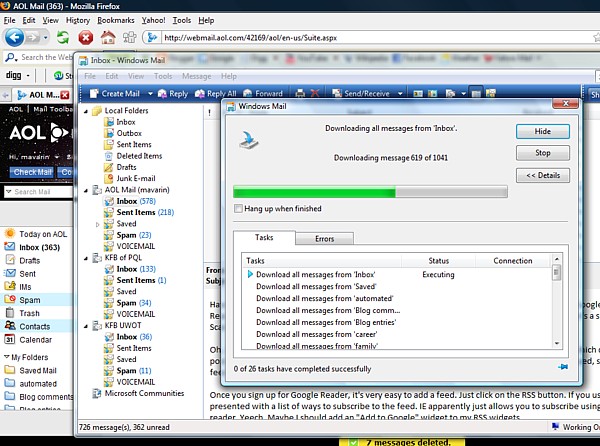Click Print icon in Windows Mail toolbar
600x446 pixels.
pyautogui.click(x=300, y=93)
